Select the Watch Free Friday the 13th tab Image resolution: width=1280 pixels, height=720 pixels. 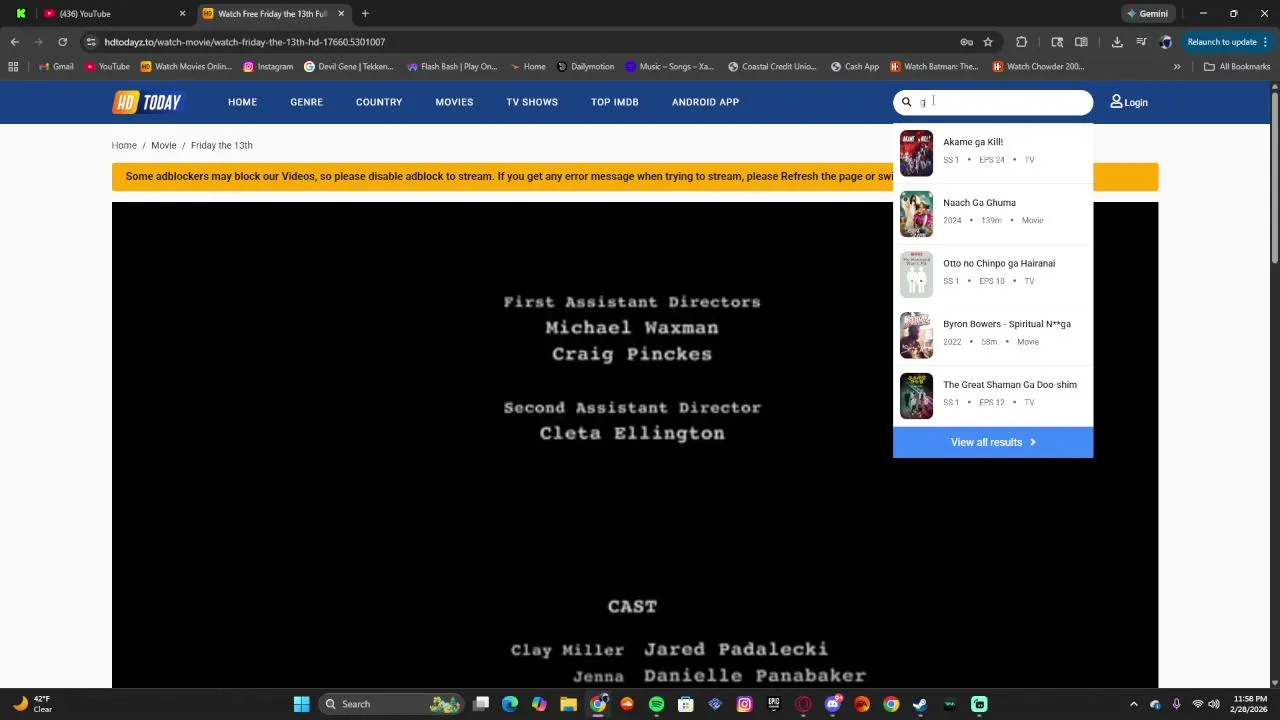(273, 14)
